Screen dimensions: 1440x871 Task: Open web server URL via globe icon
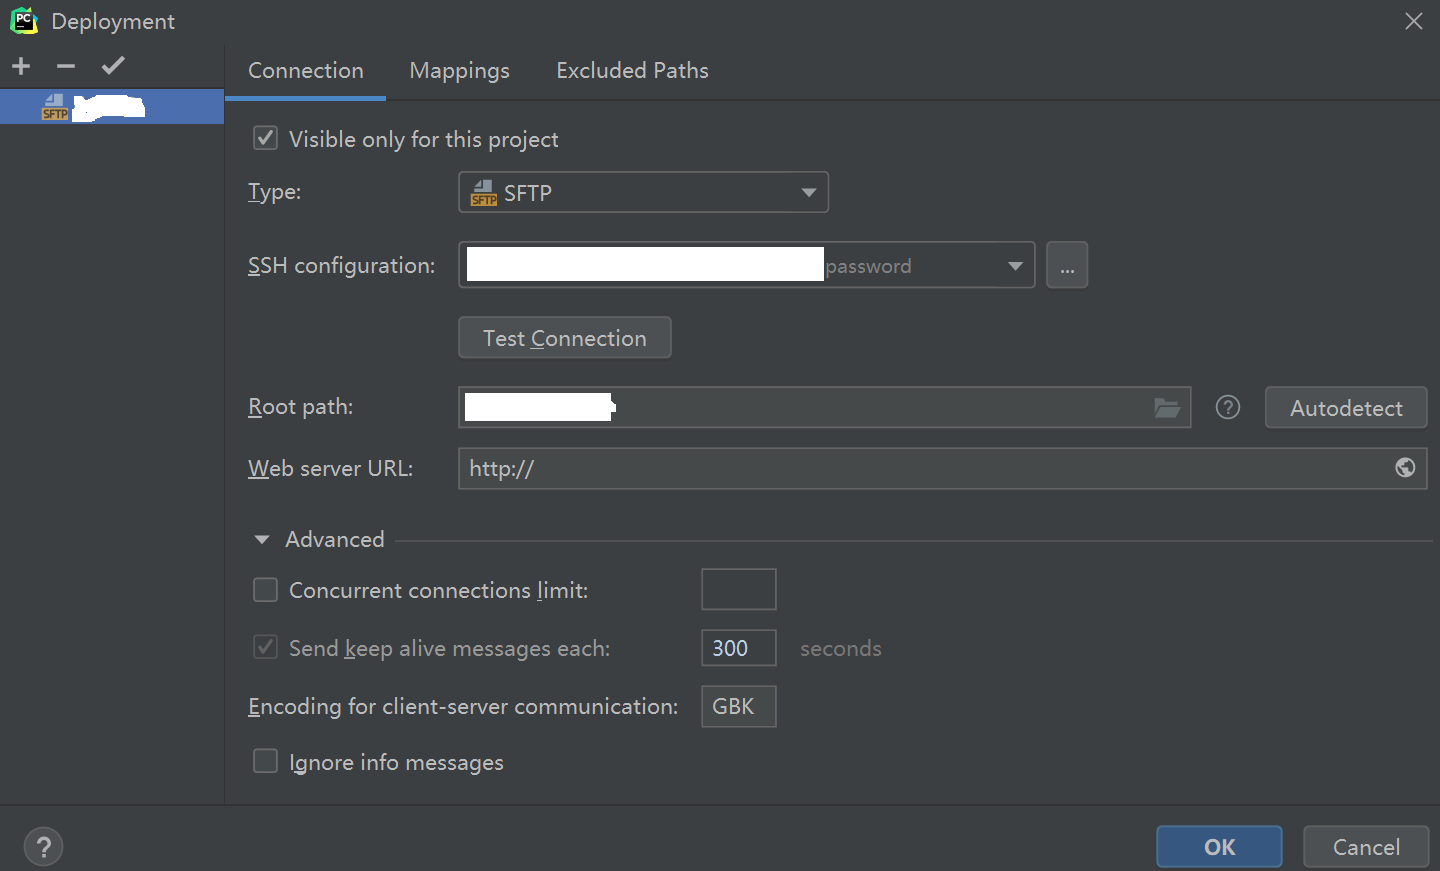pyautogui.click(x=1405, y=468)
